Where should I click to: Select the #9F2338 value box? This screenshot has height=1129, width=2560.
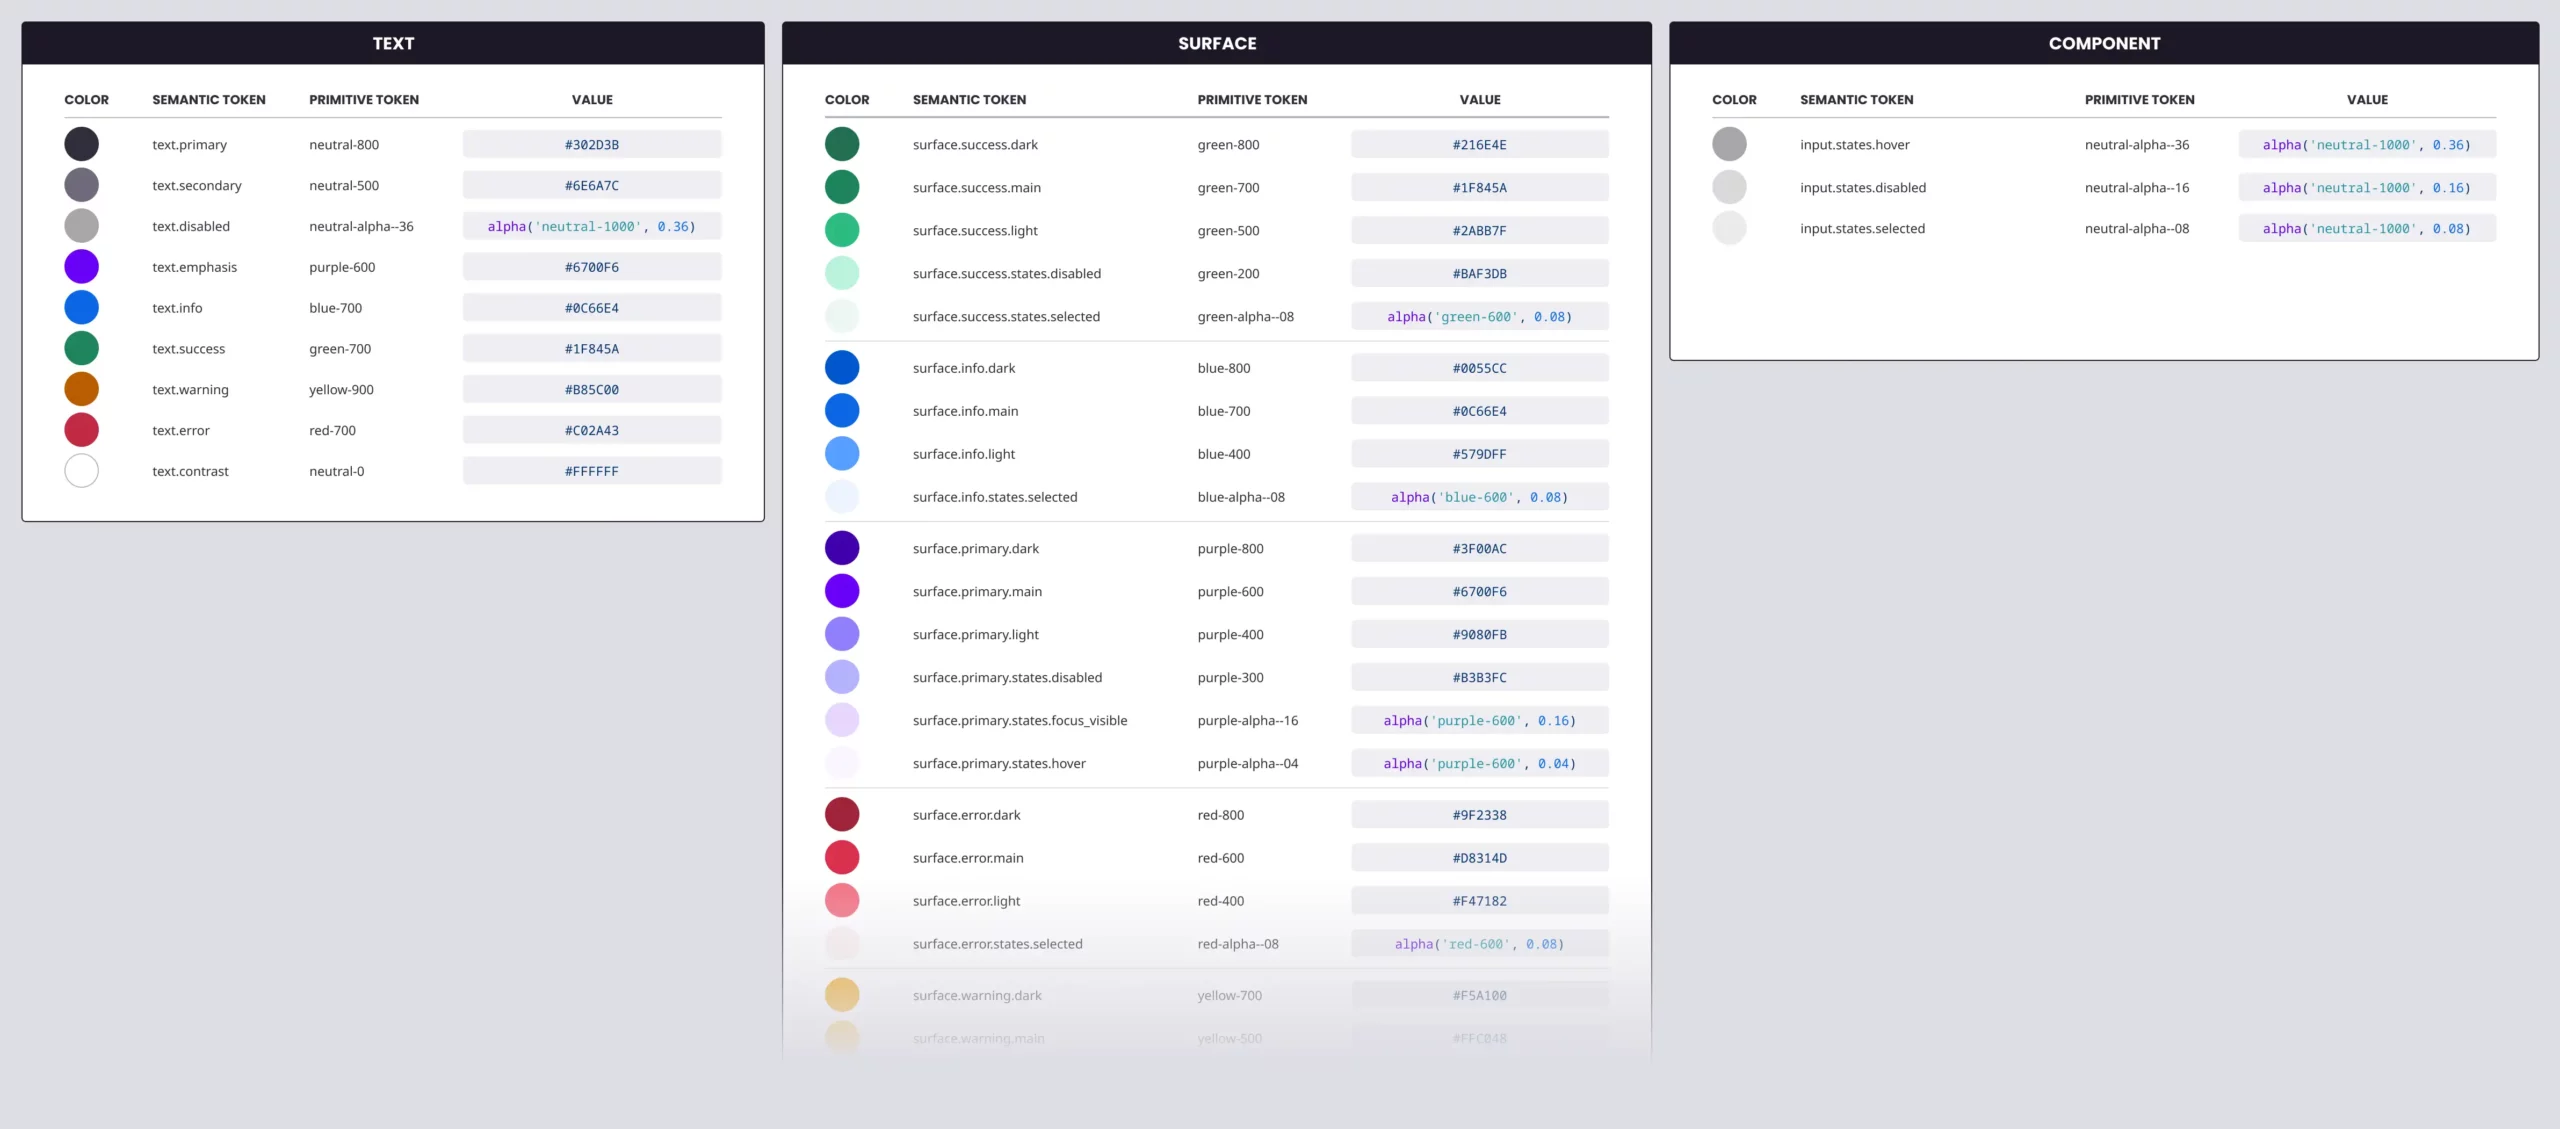pos(1480,815)
